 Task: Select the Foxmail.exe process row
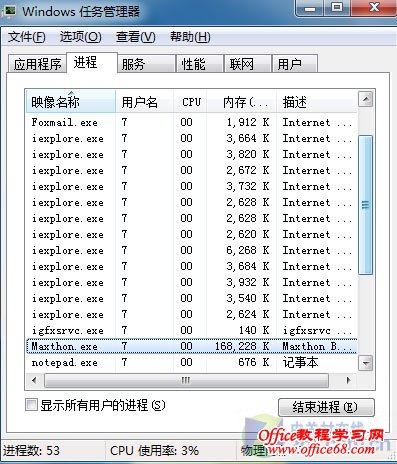(191, 122)
